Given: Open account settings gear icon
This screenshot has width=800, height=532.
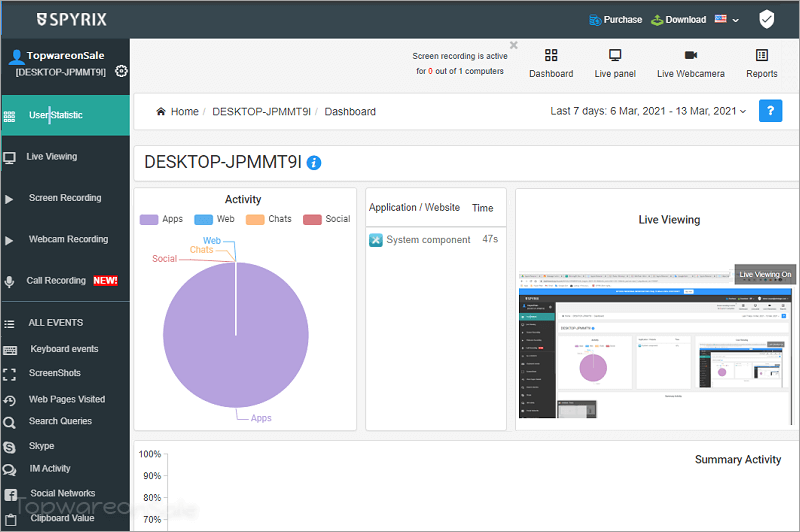Looking at the screenshot, I should pos(121,71).
